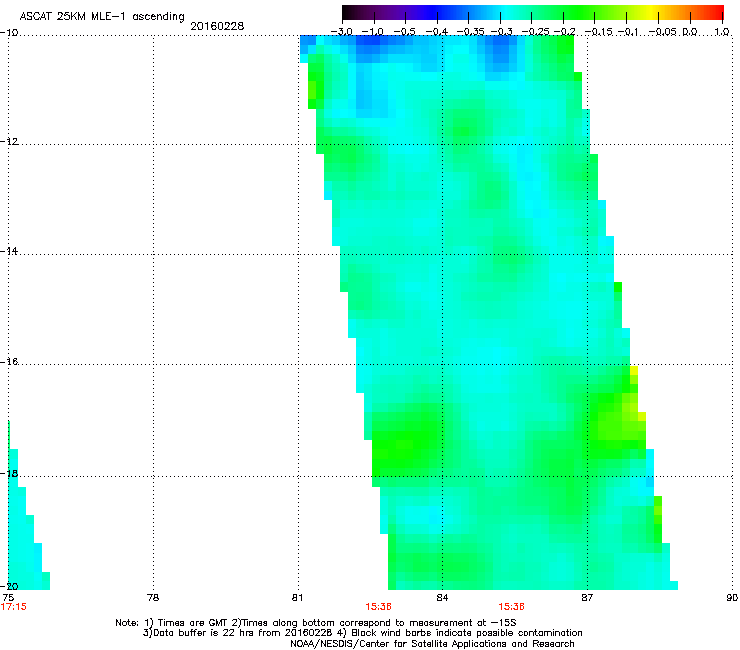740x650 pixels.
Task: Click the red 17:15 time label
Action: (14, 607)
